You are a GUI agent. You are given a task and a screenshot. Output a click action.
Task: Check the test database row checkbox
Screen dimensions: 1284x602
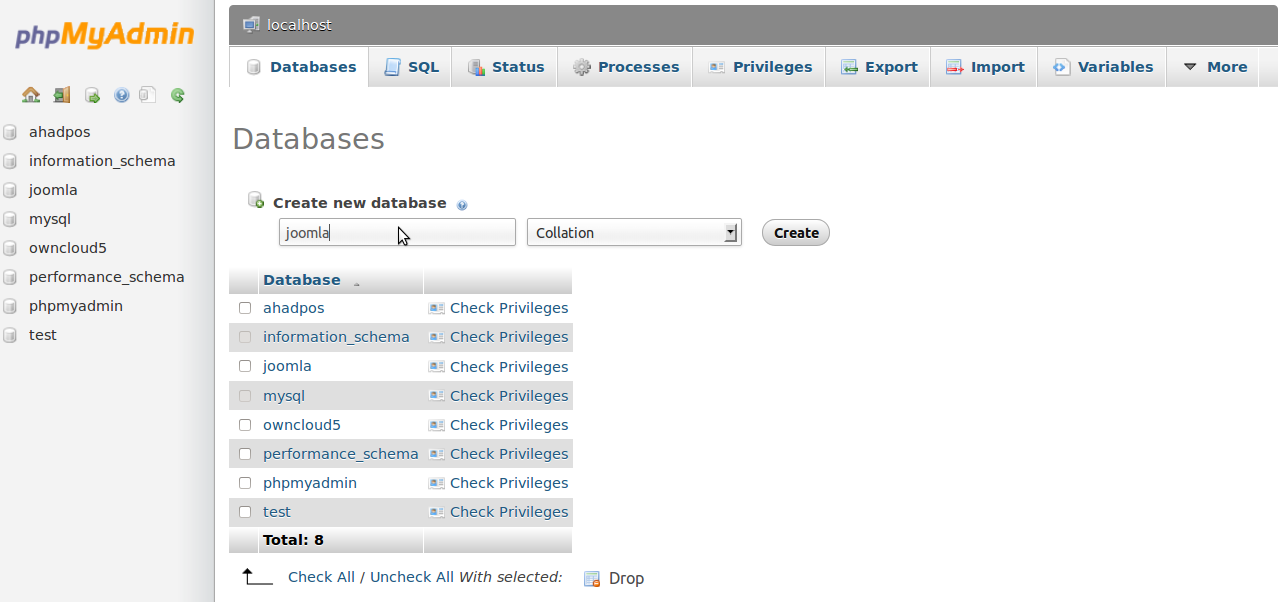coord(245,512)
